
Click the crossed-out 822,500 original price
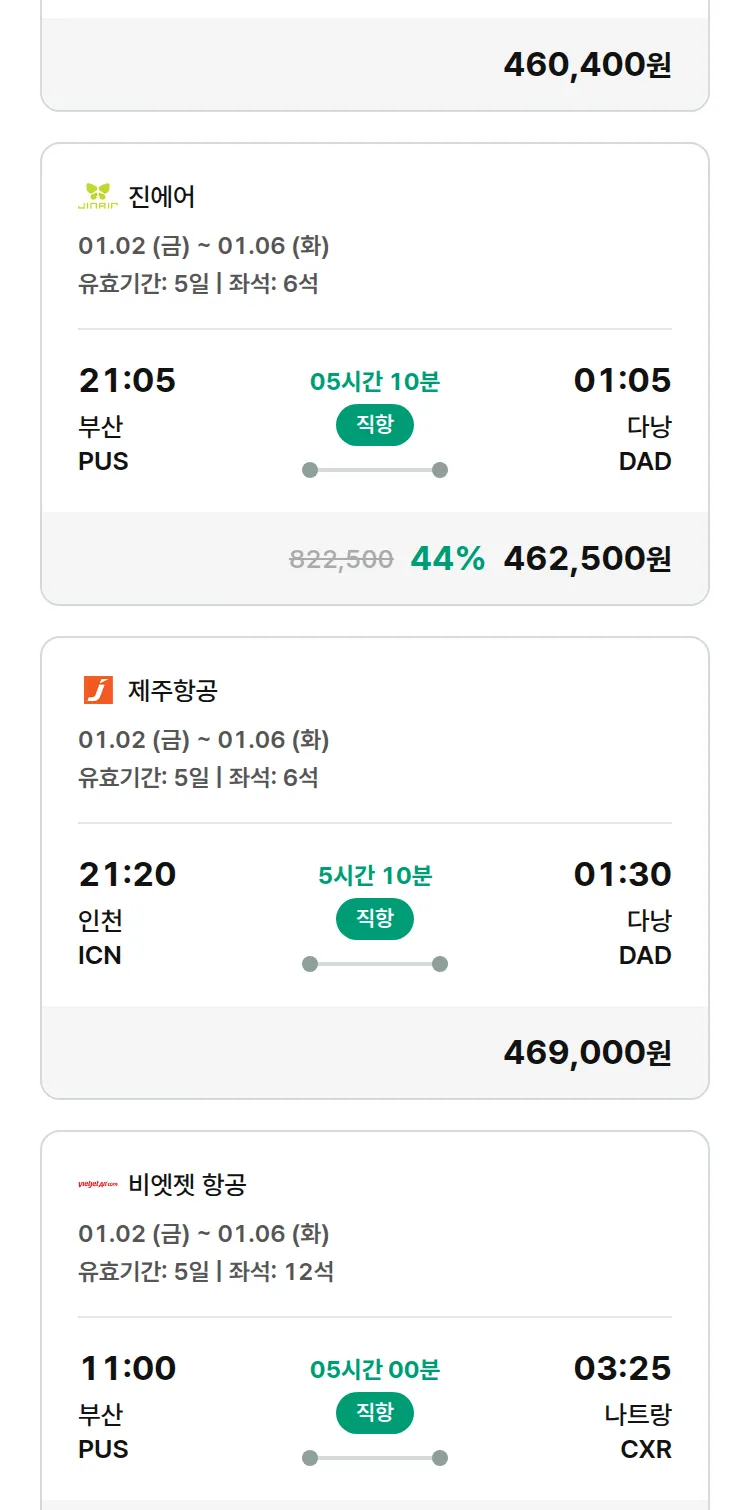pyautogui.click(x=341, y=560)
